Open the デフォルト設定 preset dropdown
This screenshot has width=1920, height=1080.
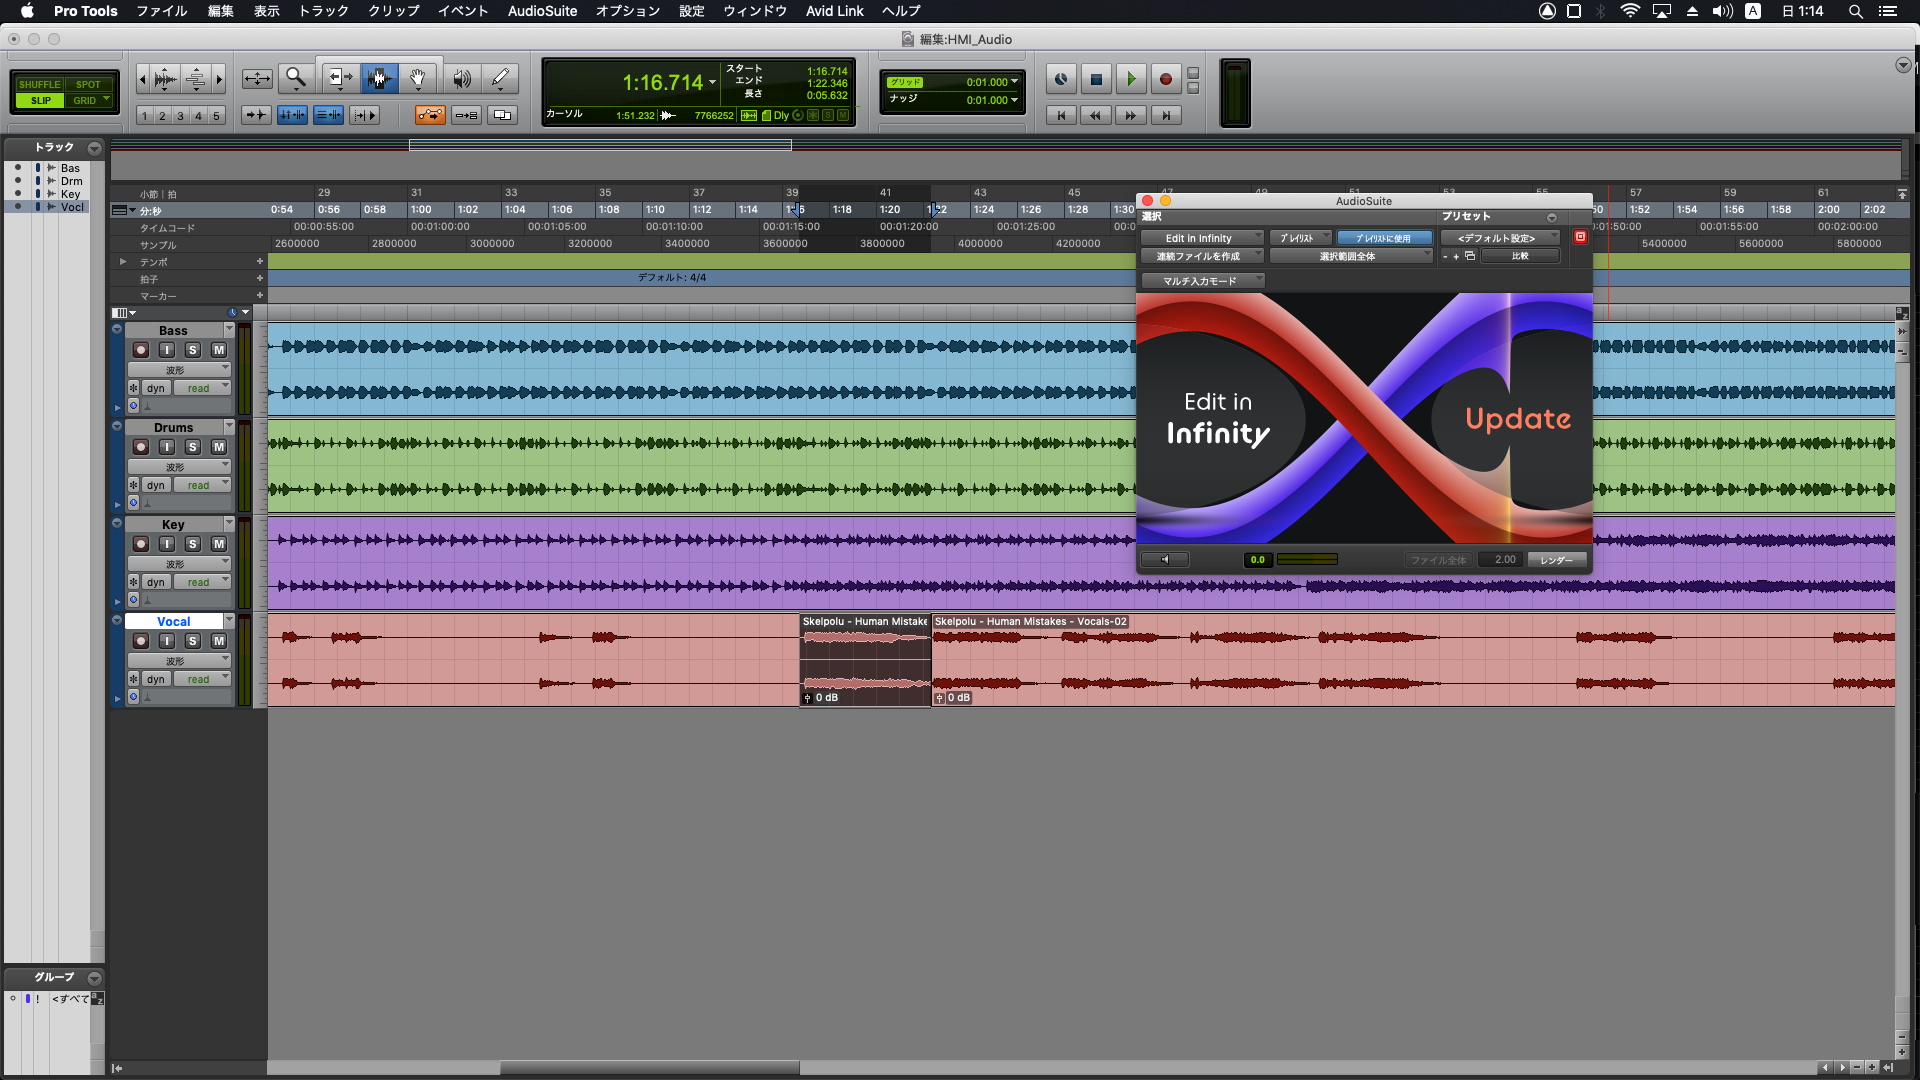point(1500,238)
